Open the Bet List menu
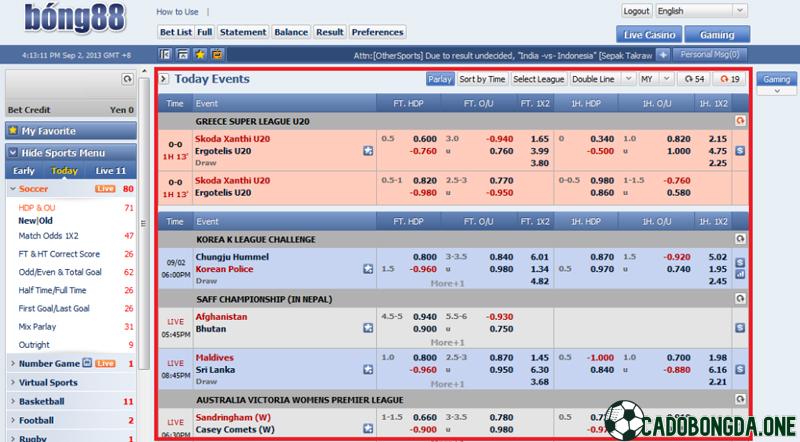 click(176, 32)
